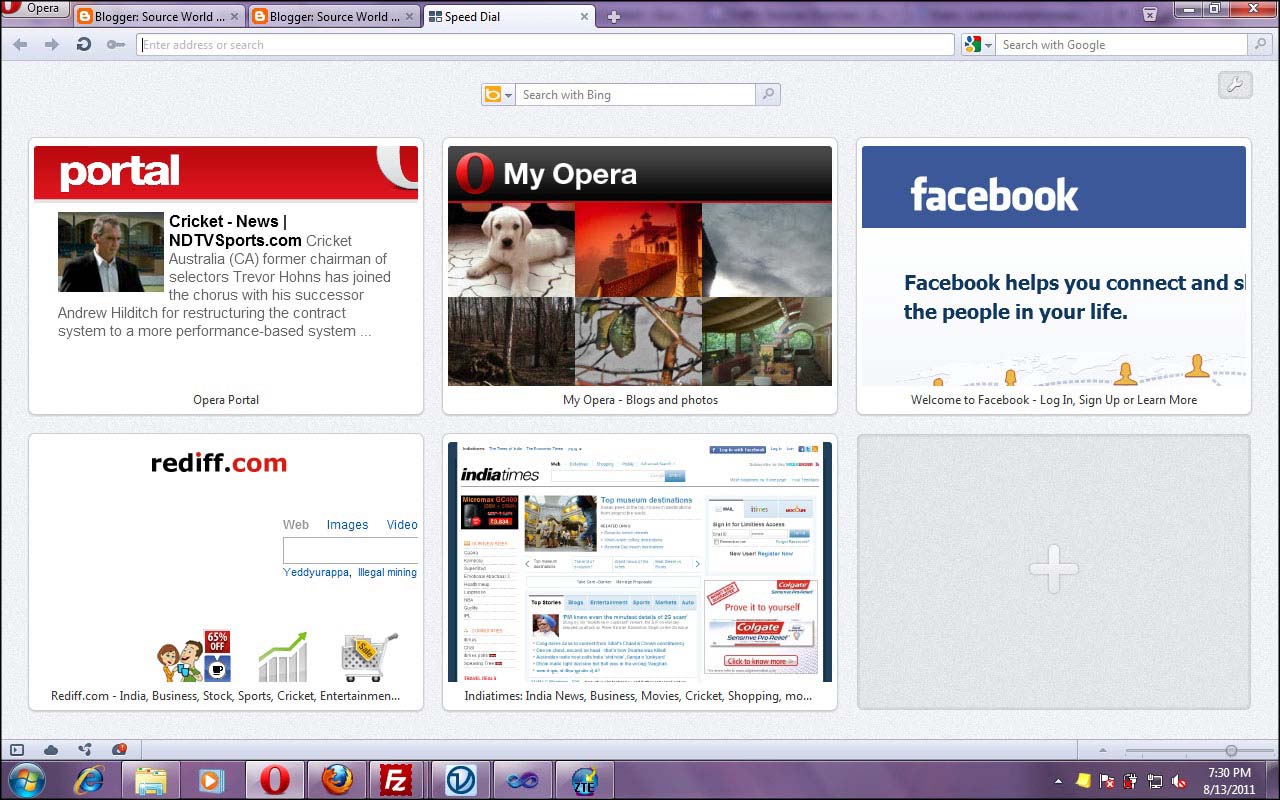Click the muted volume tray icon
Image resolution: width=1280 pixels, height=800 pixels.
click(x=1179, y=781)
